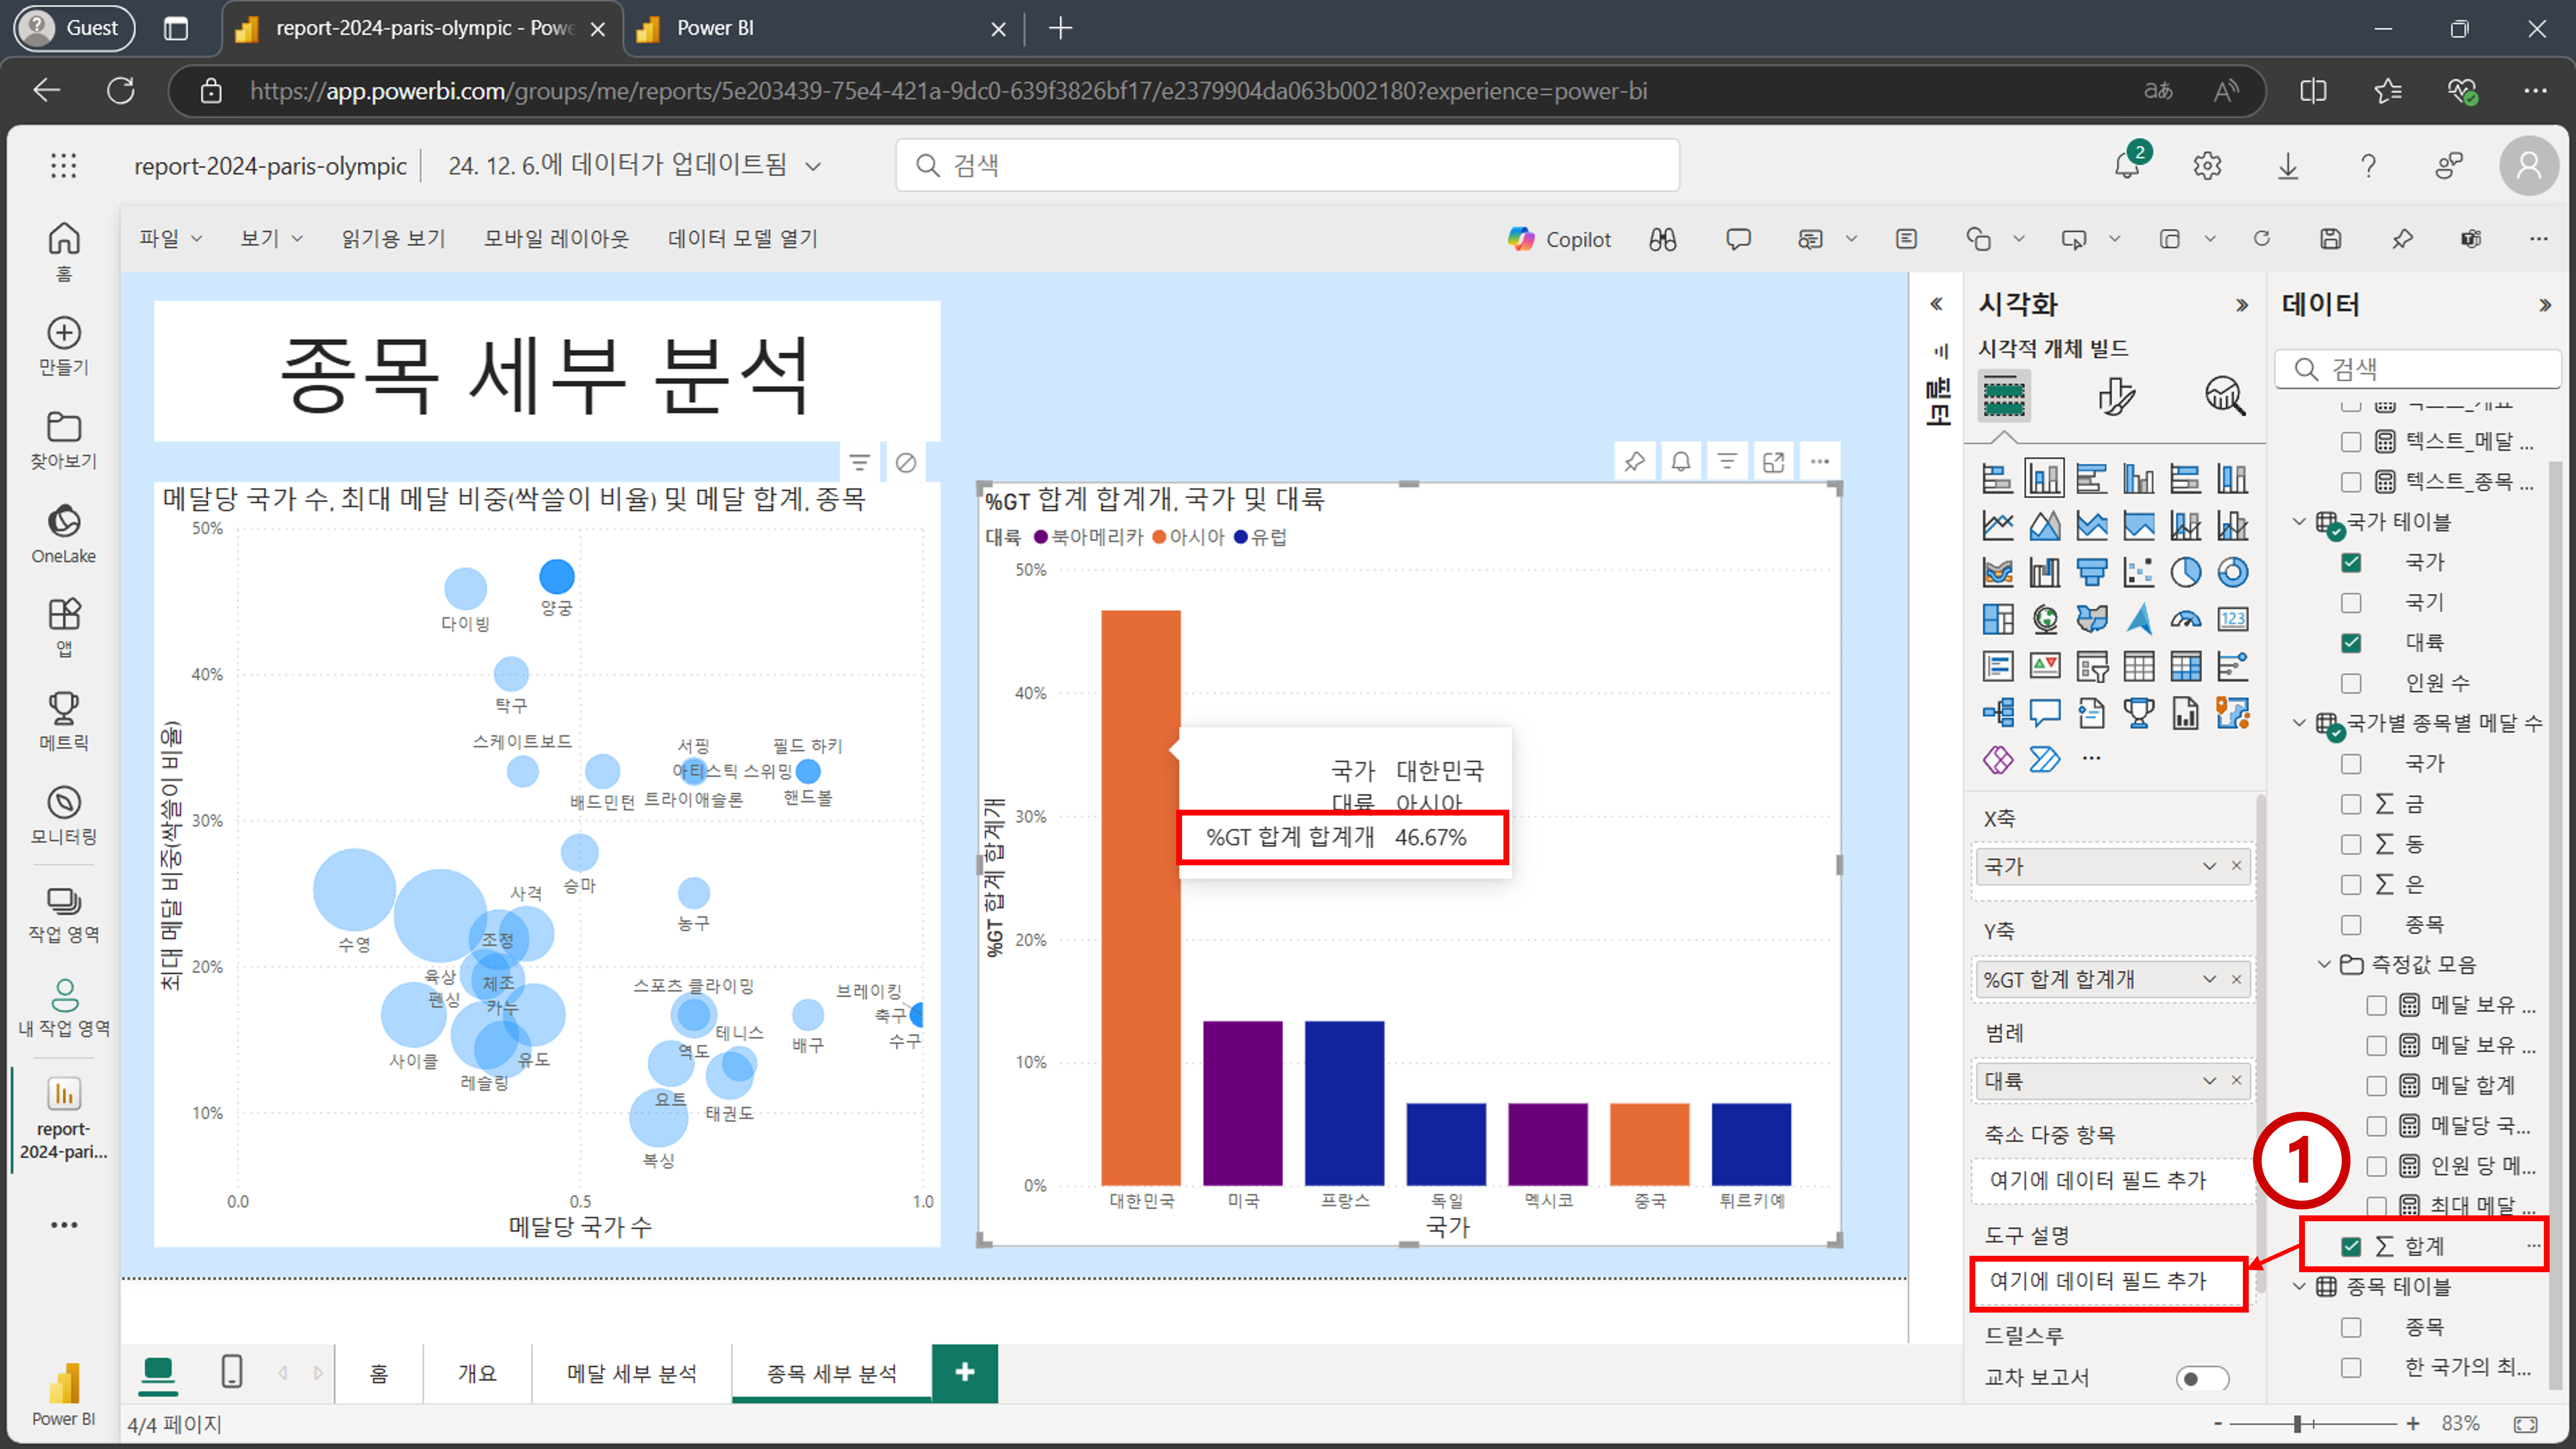Viewport: 2576px width, 1449px height.
Task: Open the 파일 menu
Action: point(170,239)
